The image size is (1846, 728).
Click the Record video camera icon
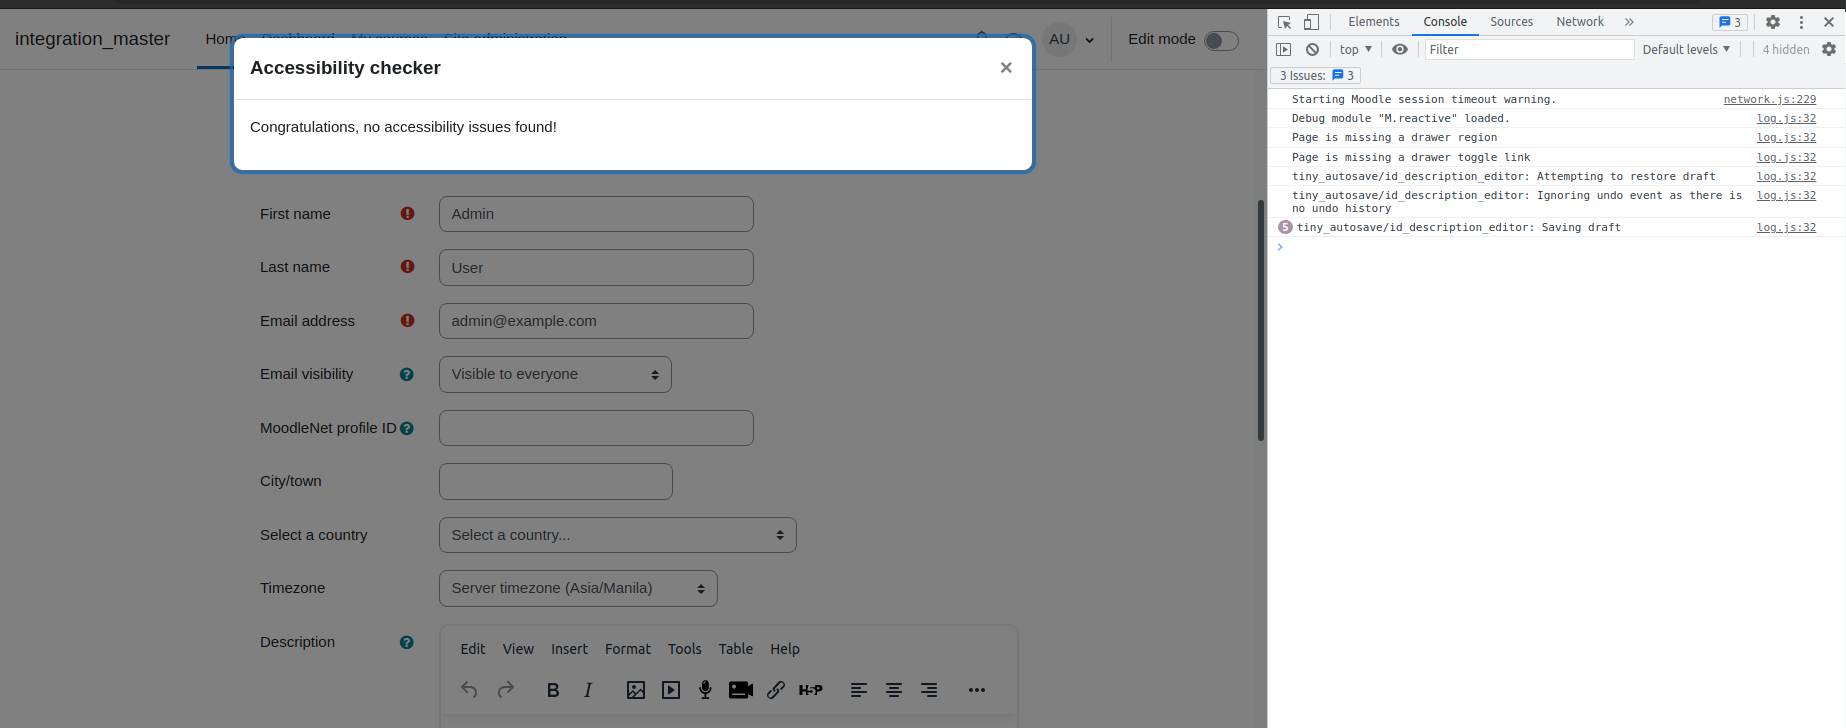[741, 690]
